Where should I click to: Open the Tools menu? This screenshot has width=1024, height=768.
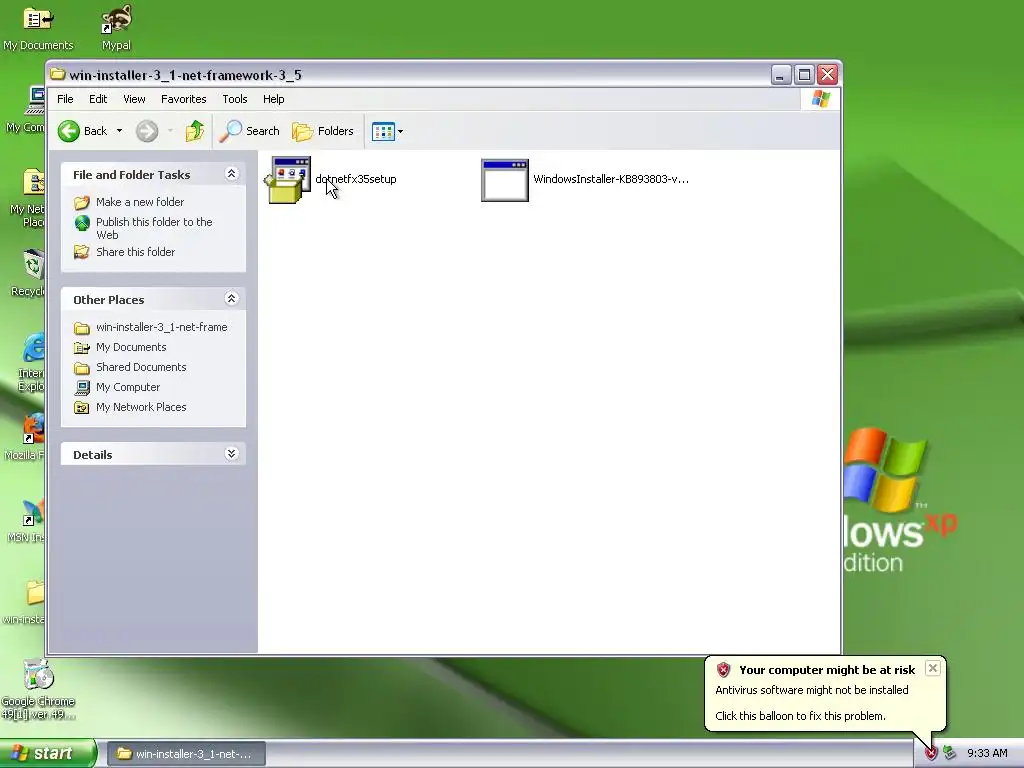coord(234,99)
